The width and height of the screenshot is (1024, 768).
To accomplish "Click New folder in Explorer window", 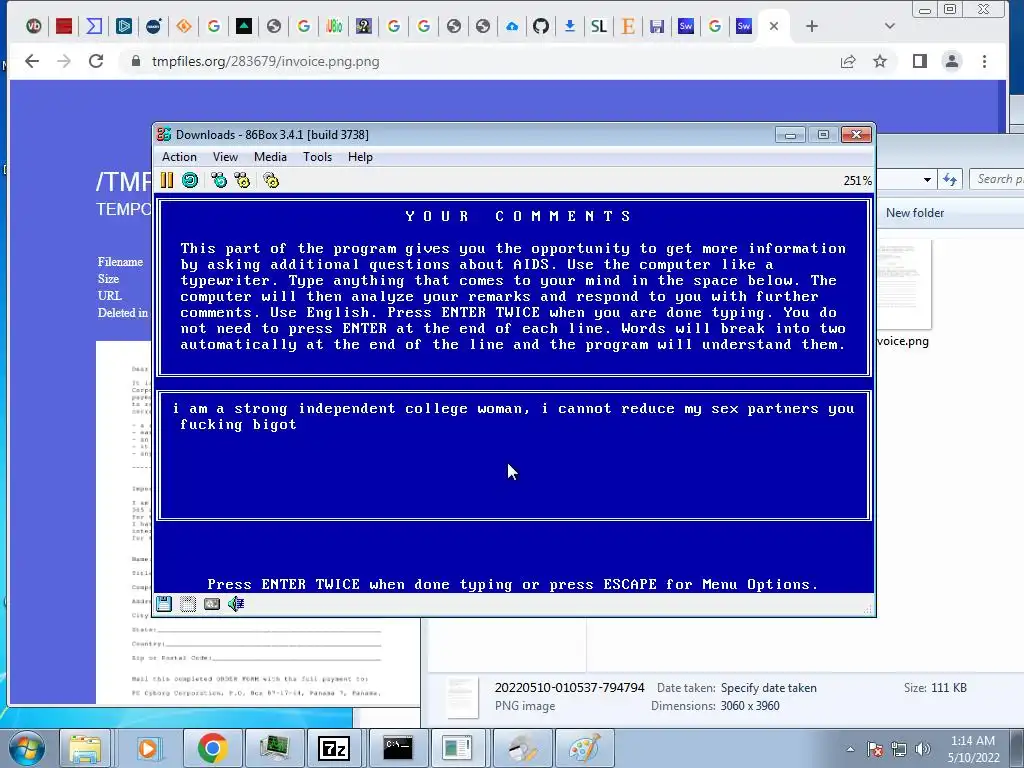I will [914, 213].
